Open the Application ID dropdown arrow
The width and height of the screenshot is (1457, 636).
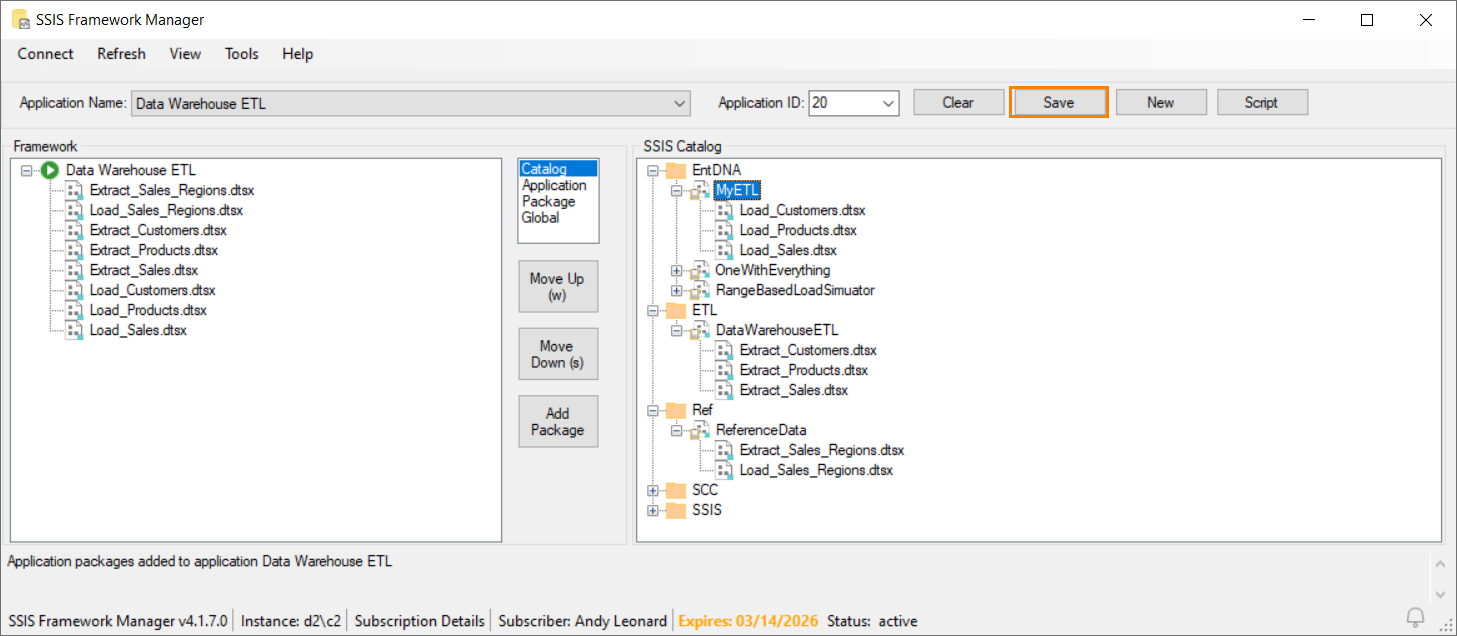click(x=888, y=103)
